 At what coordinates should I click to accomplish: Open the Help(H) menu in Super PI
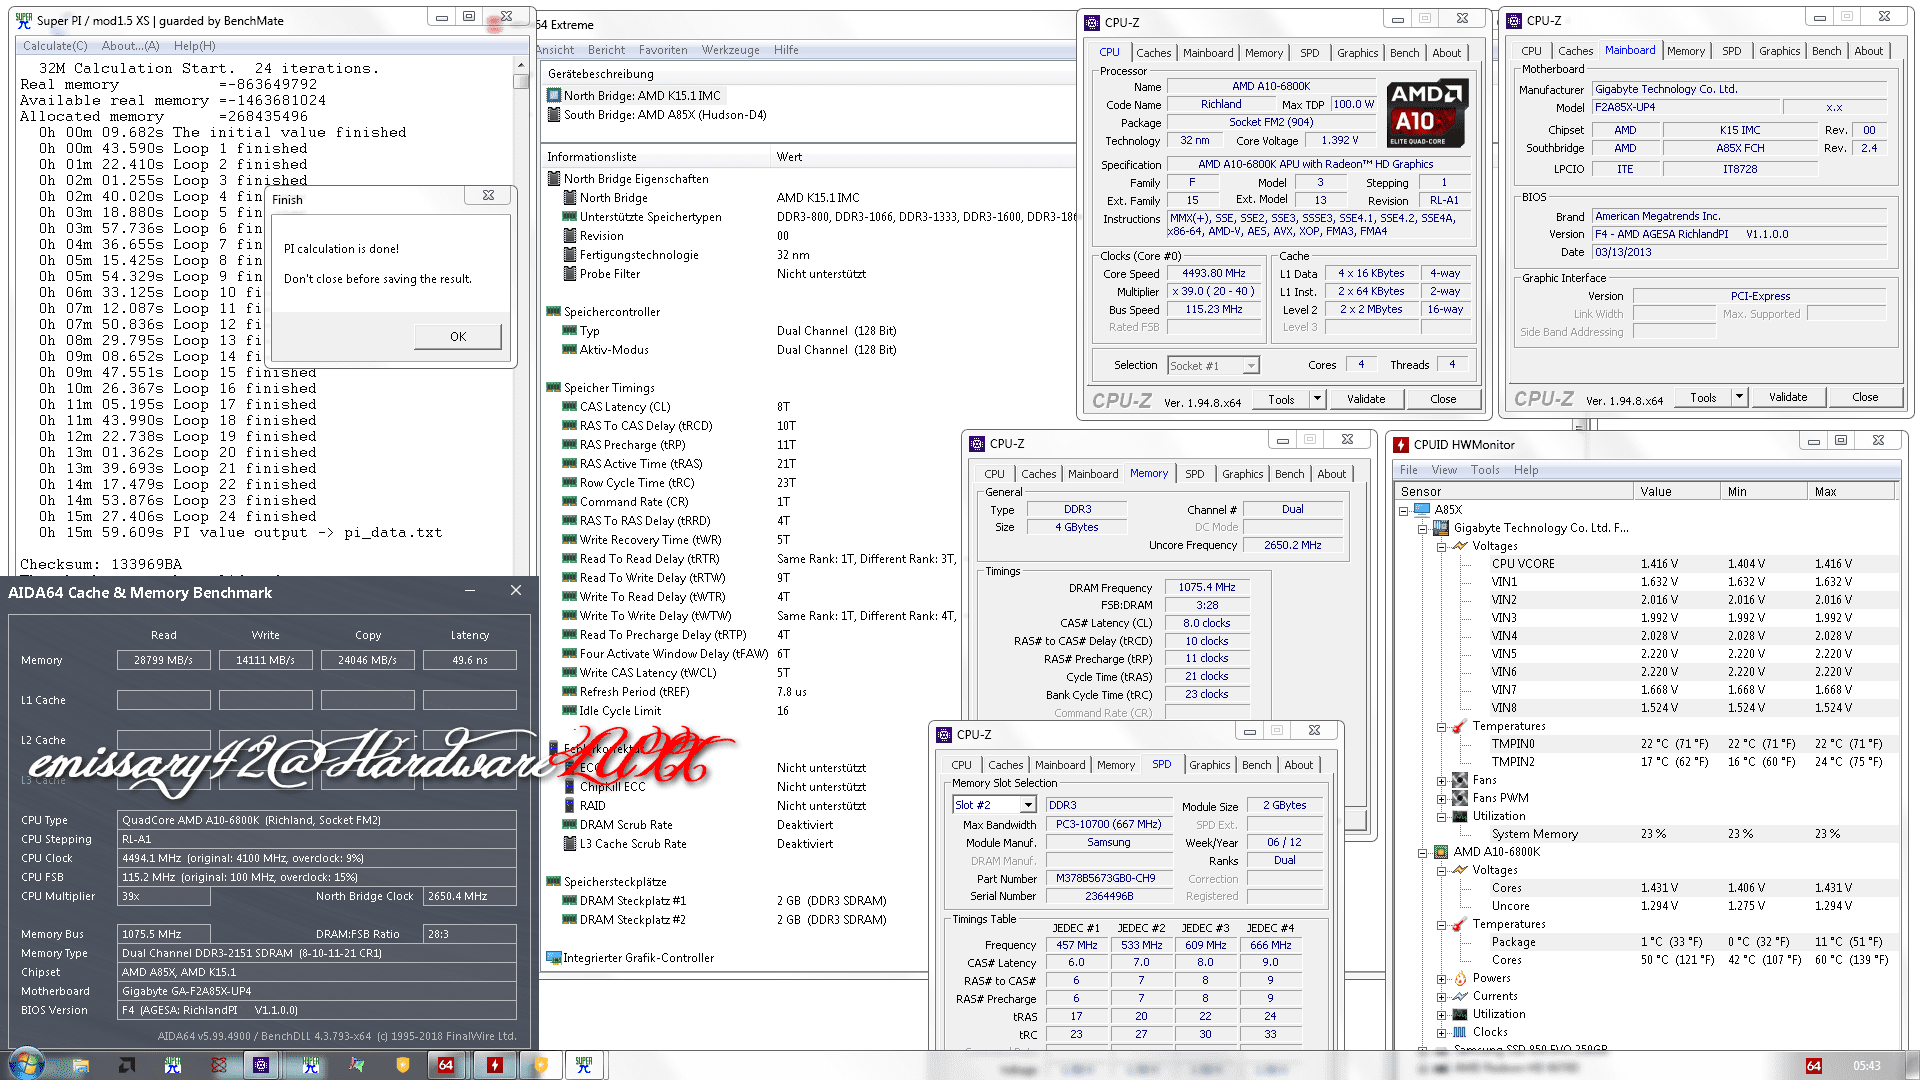(194, 46)
